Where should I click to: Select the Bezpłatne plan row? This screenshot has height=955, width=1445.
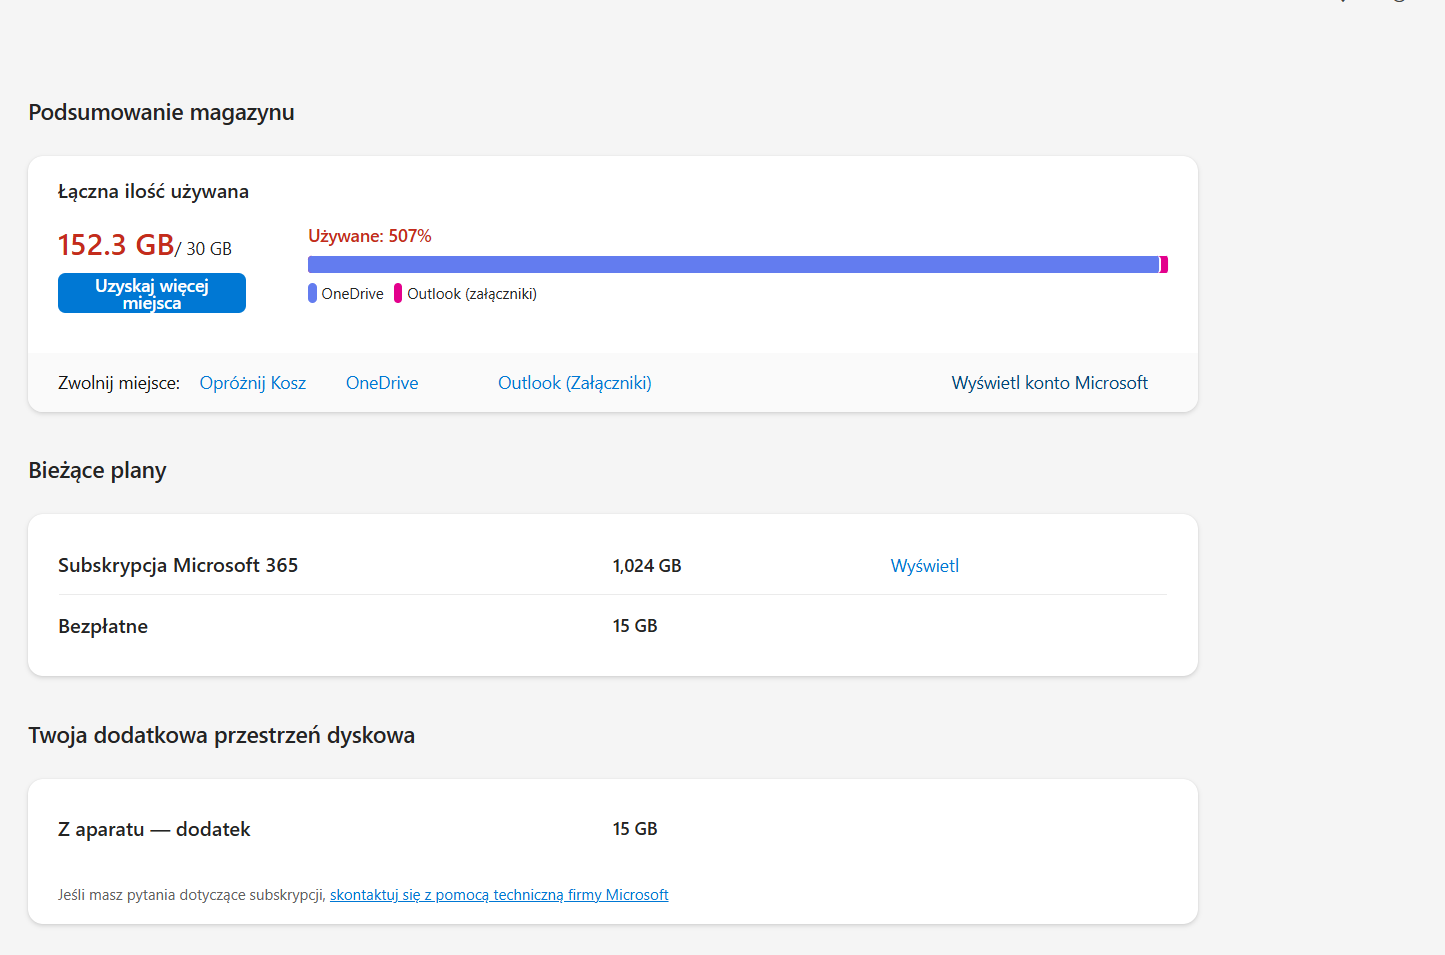pos(103,627)
